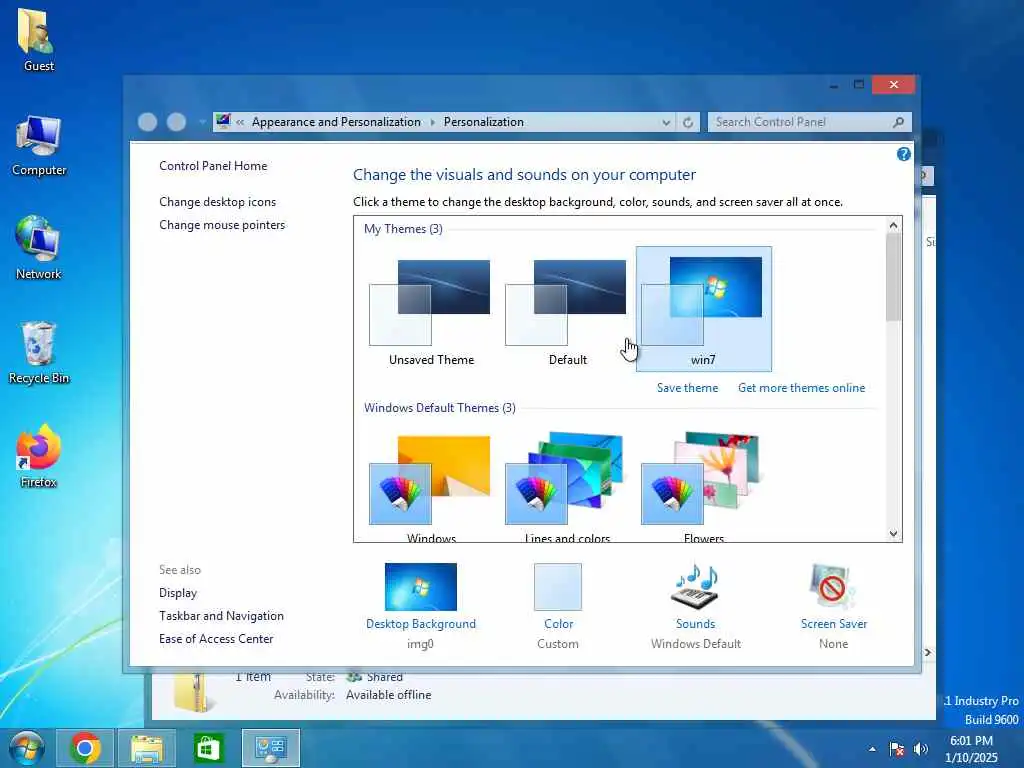Viewport: 1024px width, 768px height.
Task: Open the arrow between Appearance and Personalization
Action: [432, 122]
